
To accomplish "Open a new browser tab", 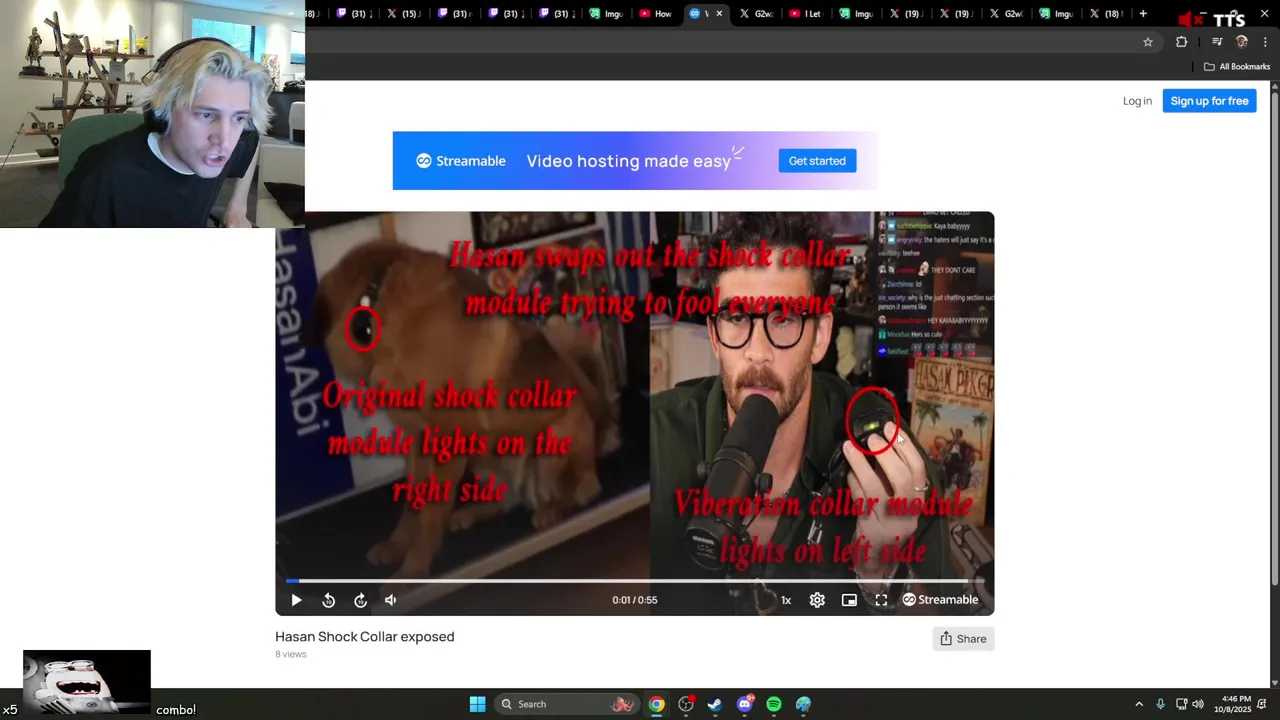I will [1143, 14].
